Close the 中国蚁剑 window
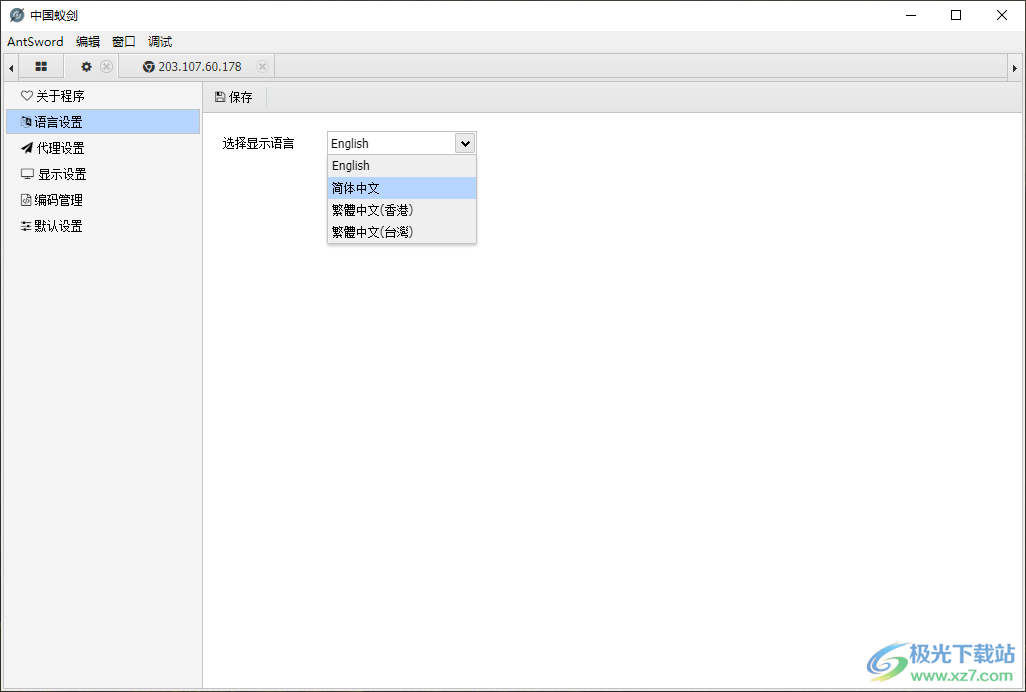Viewport: 1026px width, 692px height. (1002, 15)
